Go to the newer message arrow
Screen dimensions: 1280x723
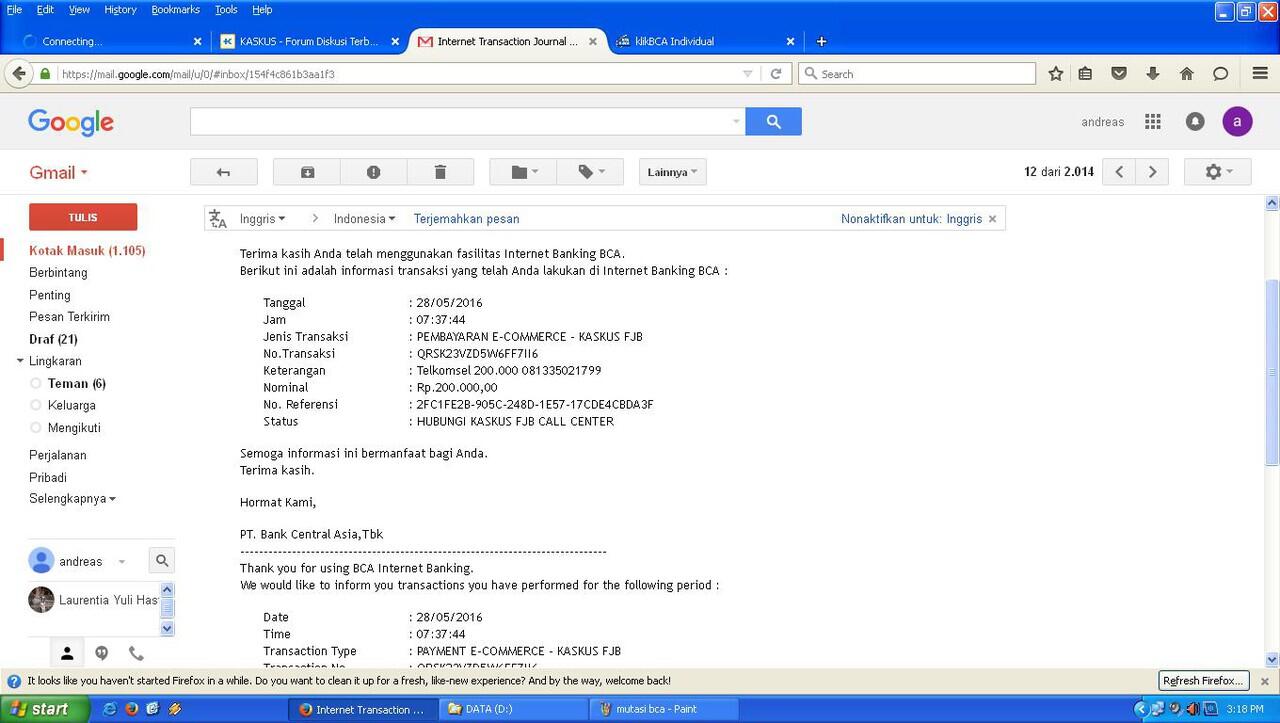pos(1119,172)
